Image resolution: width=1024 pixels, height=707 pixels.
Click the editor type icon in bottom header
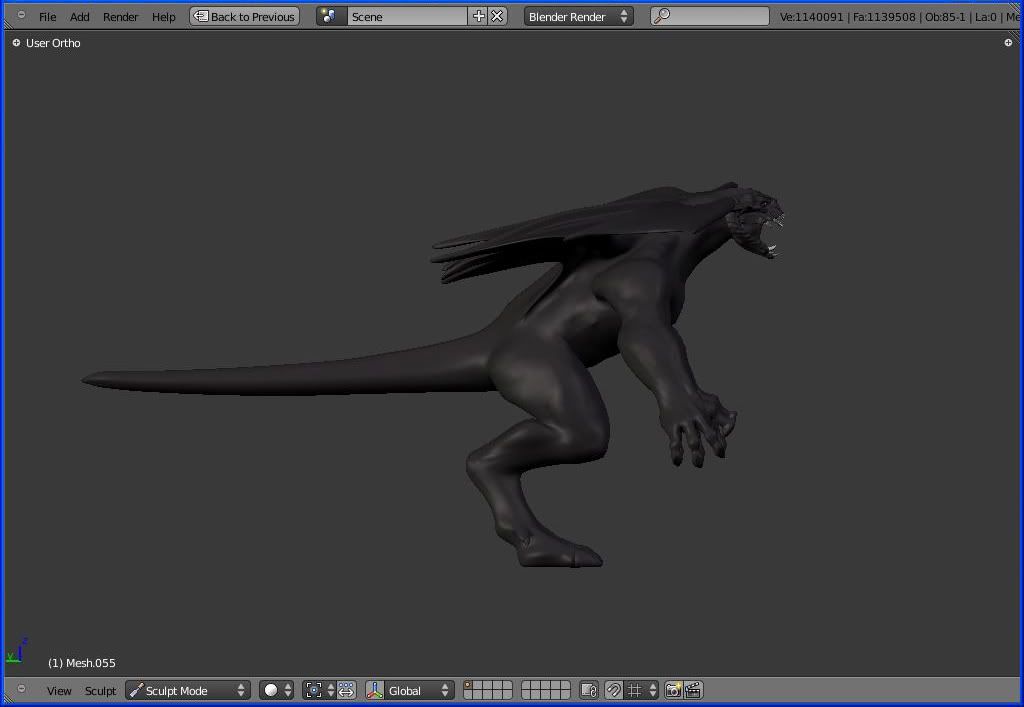point(20,690)
